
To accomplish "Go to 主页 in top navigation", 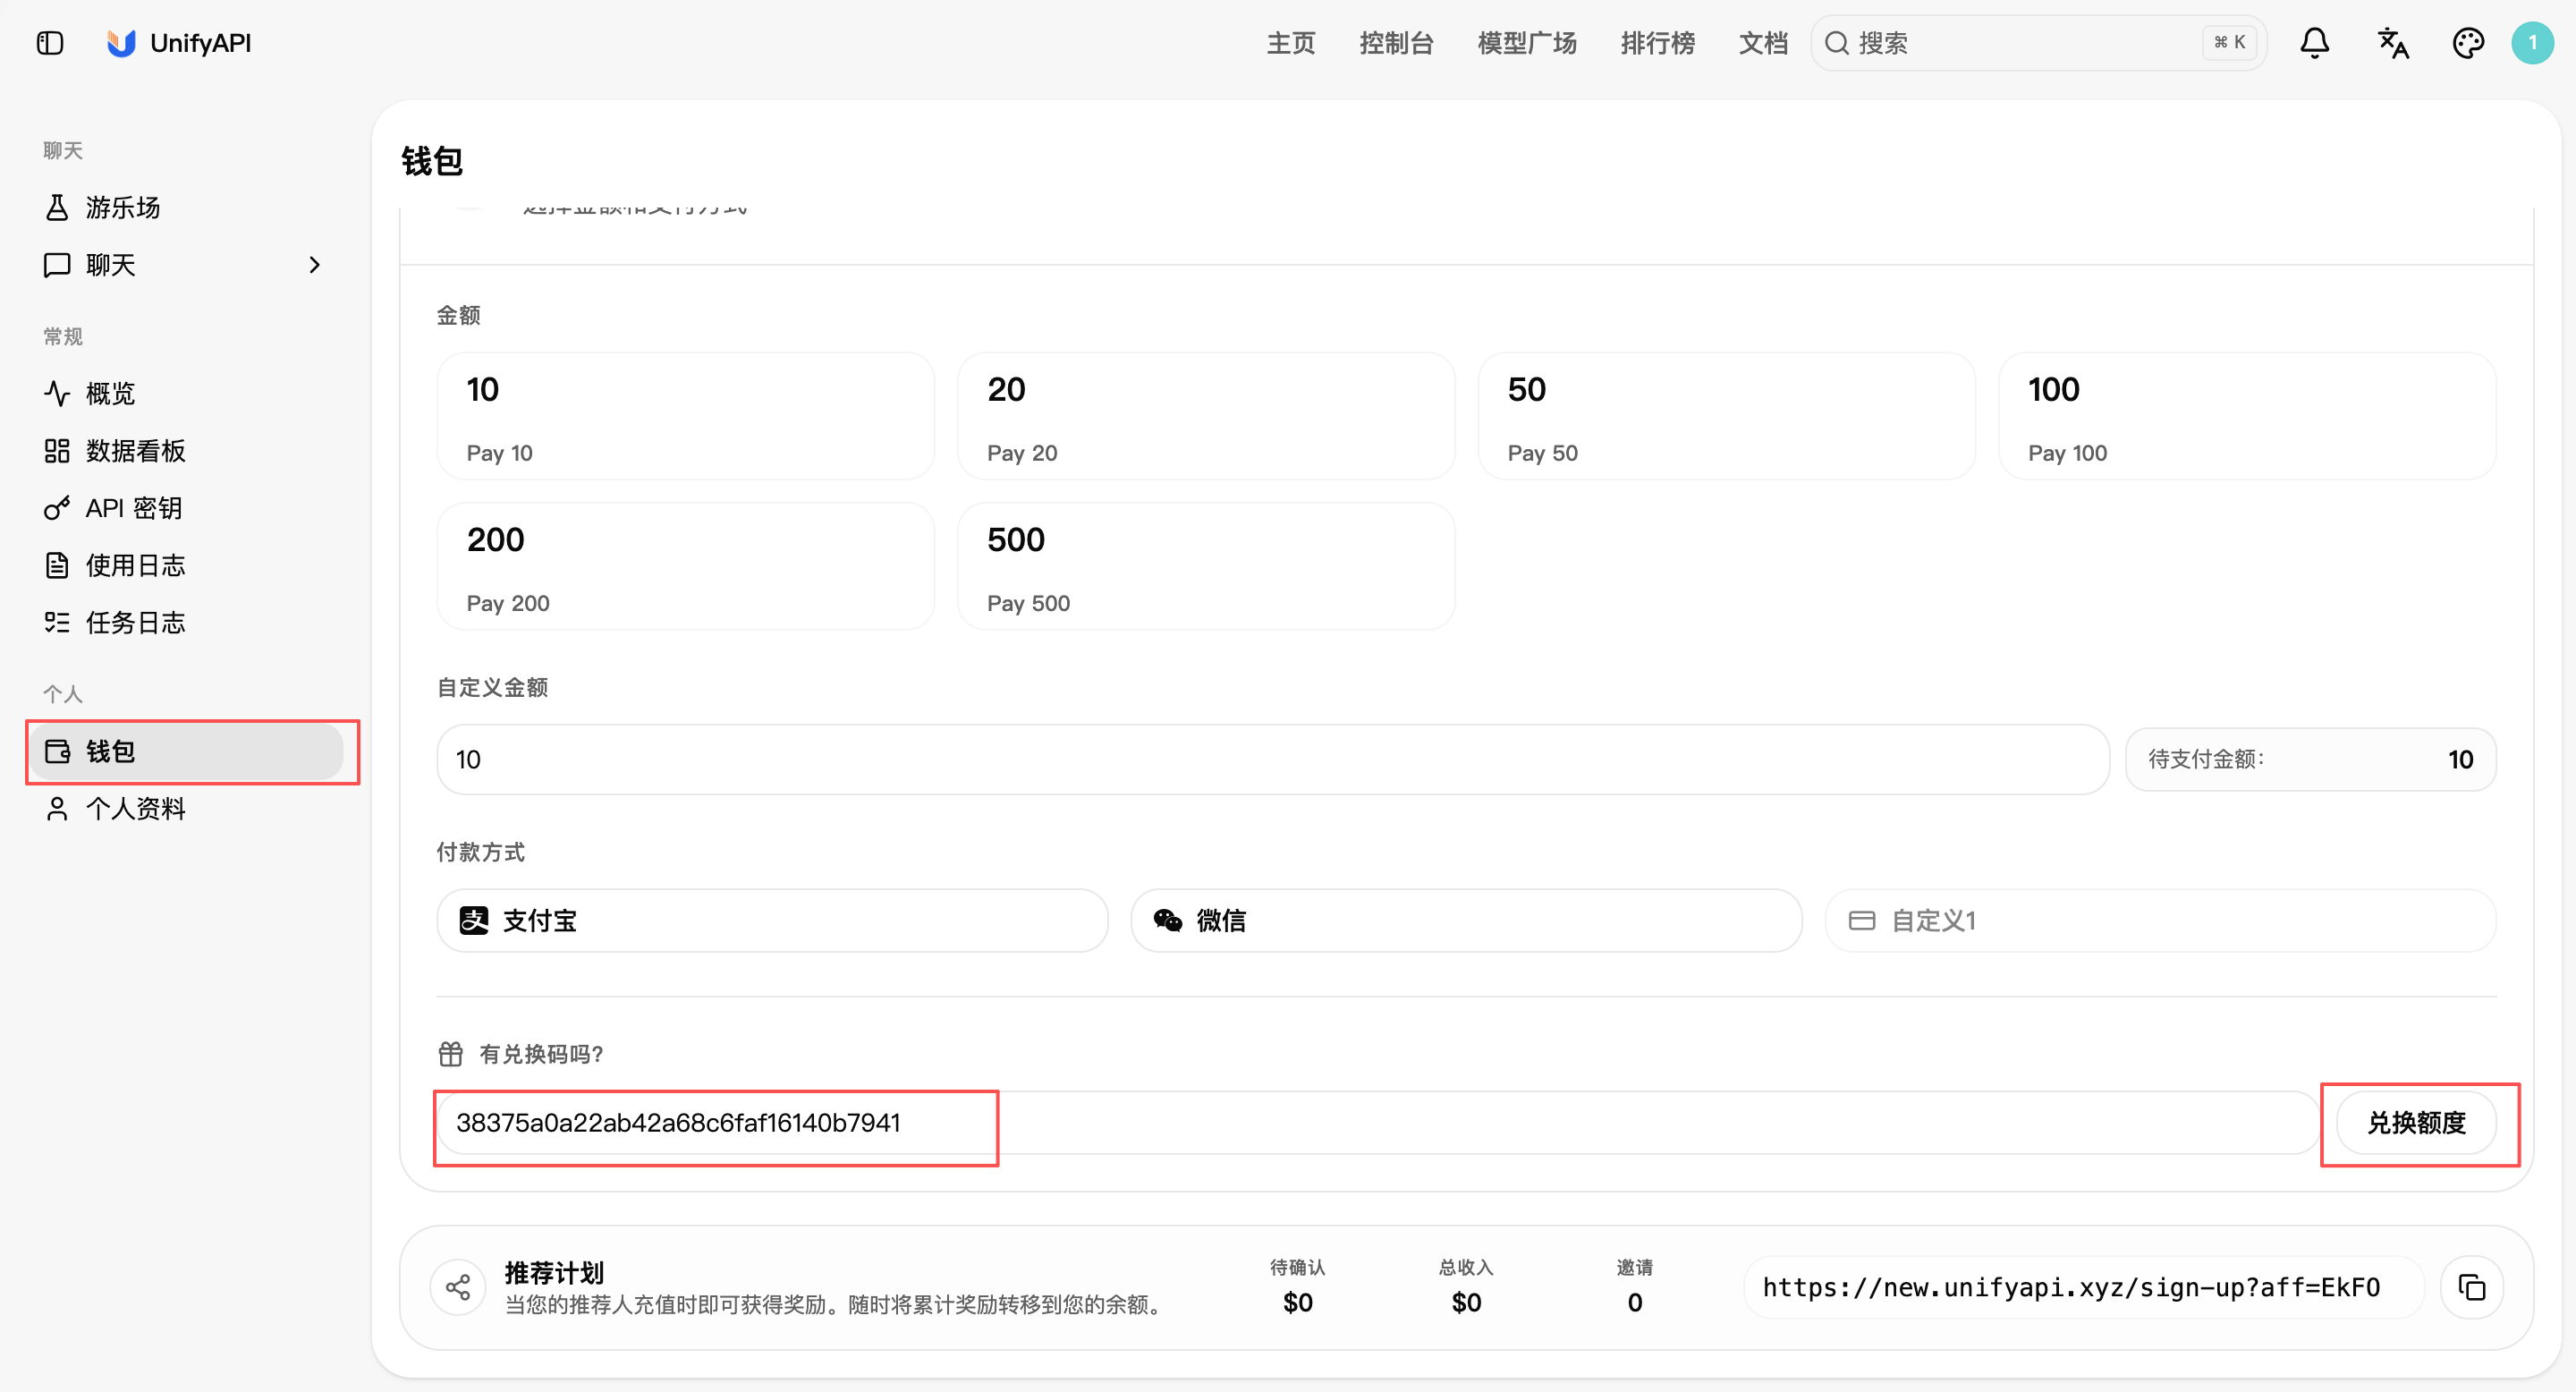I will (x=1291, y=43).
